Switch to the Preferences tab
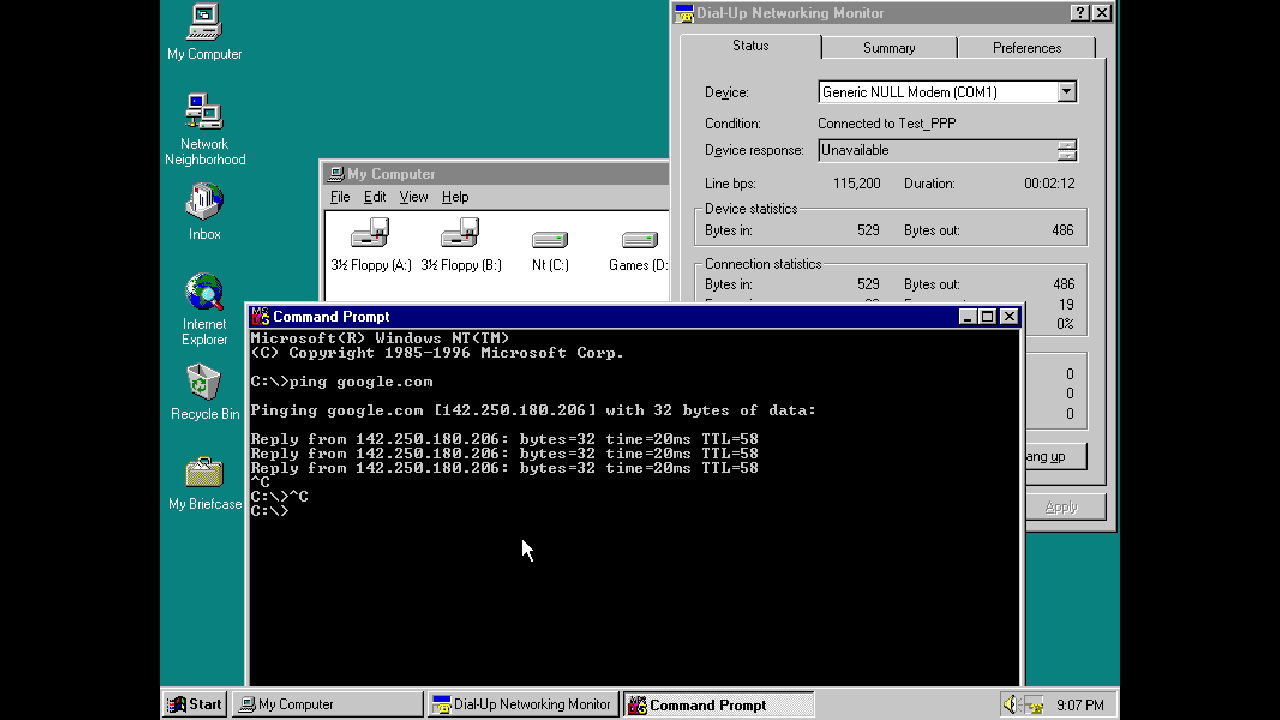The width and height of the screenshot is (1280, 720). pos(1027,48)
